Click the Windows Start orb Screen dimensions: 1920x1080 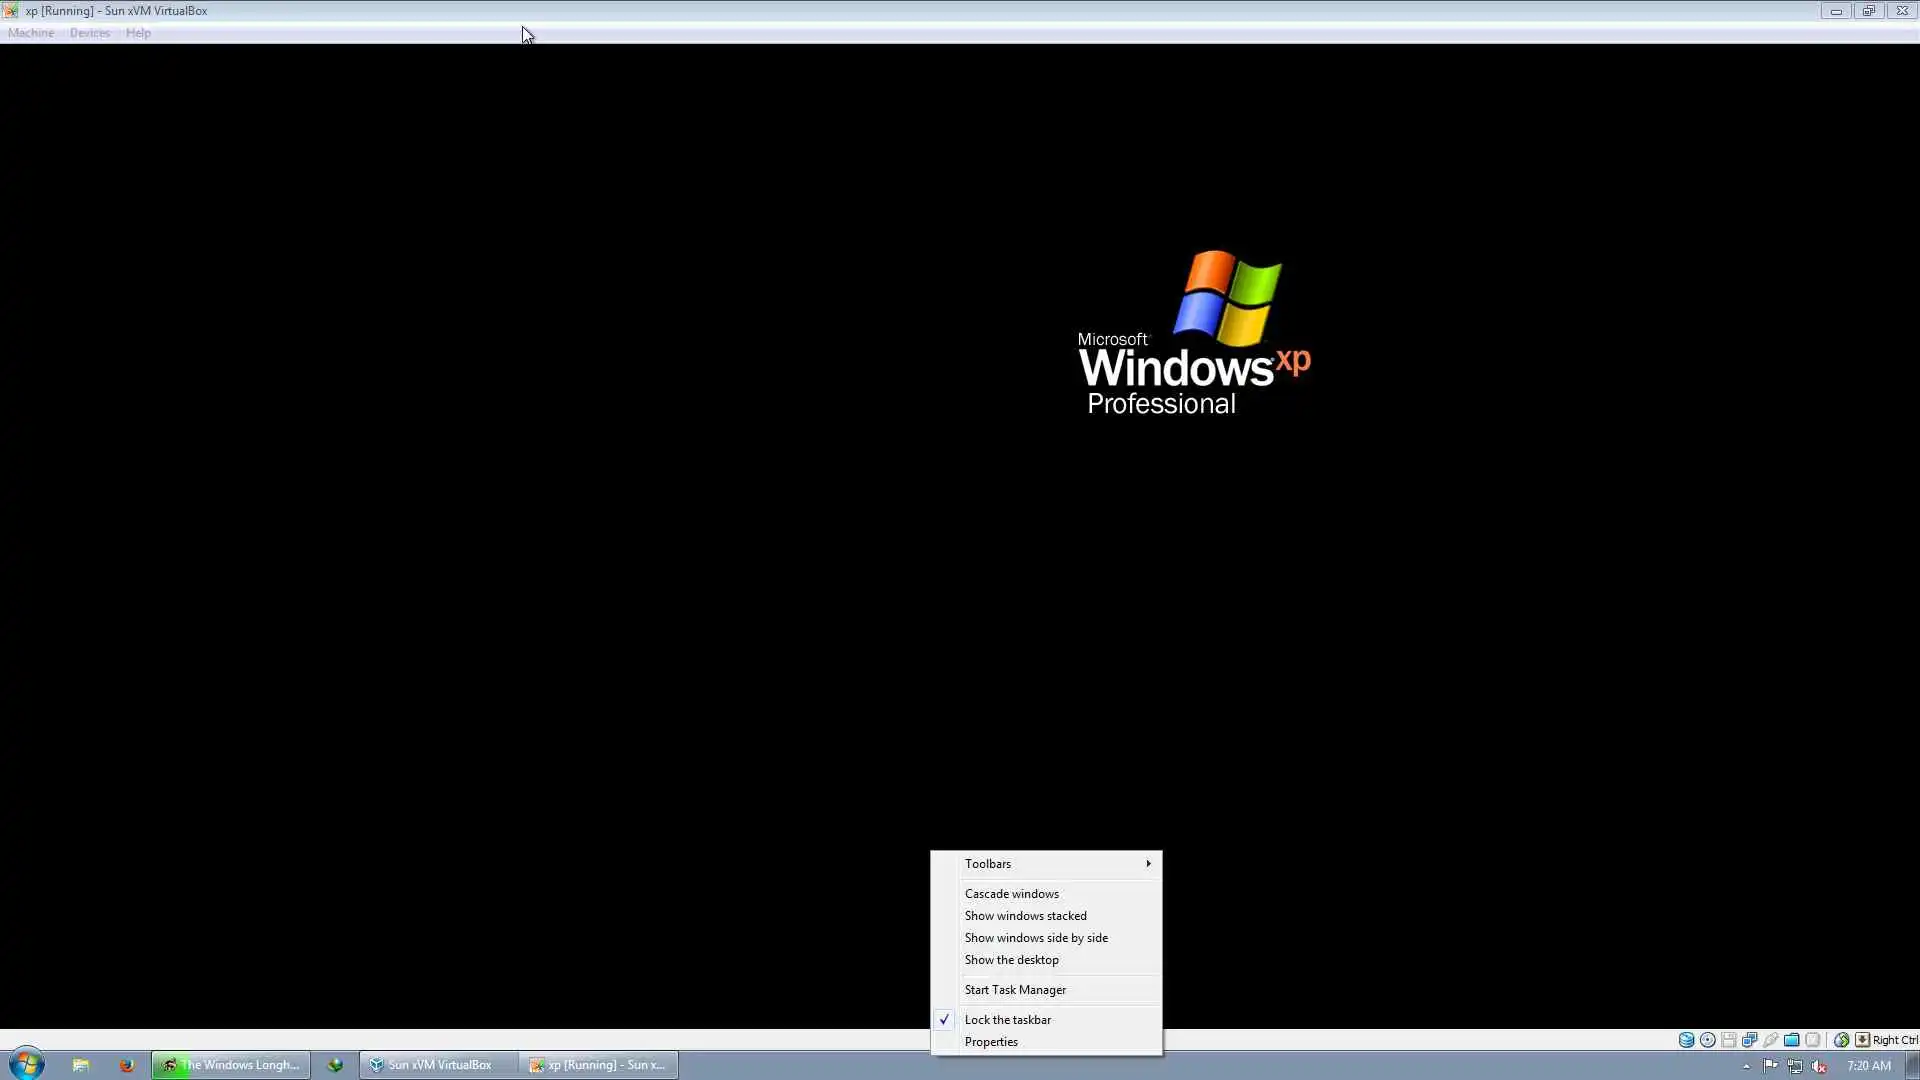coord(26,1064)
